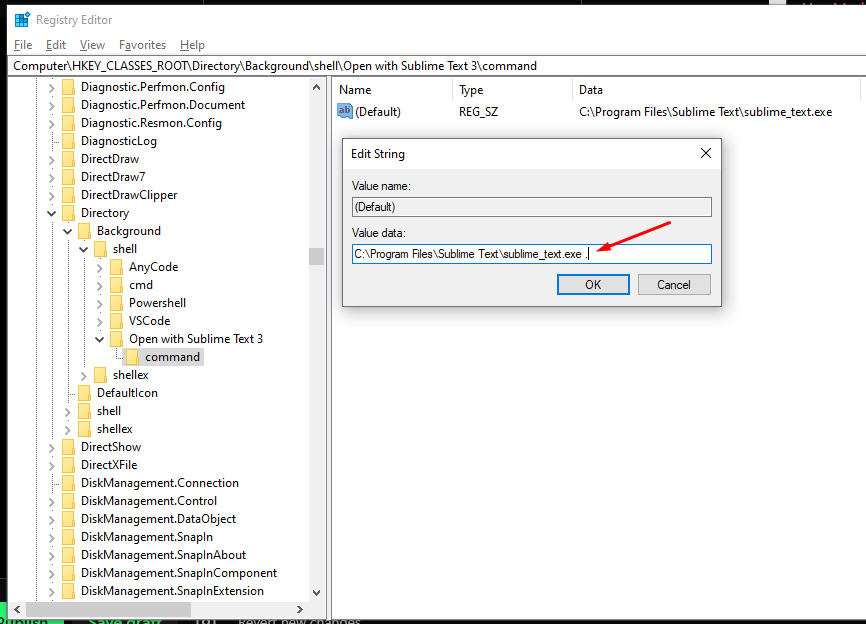Expand the Diagnostic.Perfmon.Document key
The height and width of the screenshot is (624, 866).
(51, 105)
